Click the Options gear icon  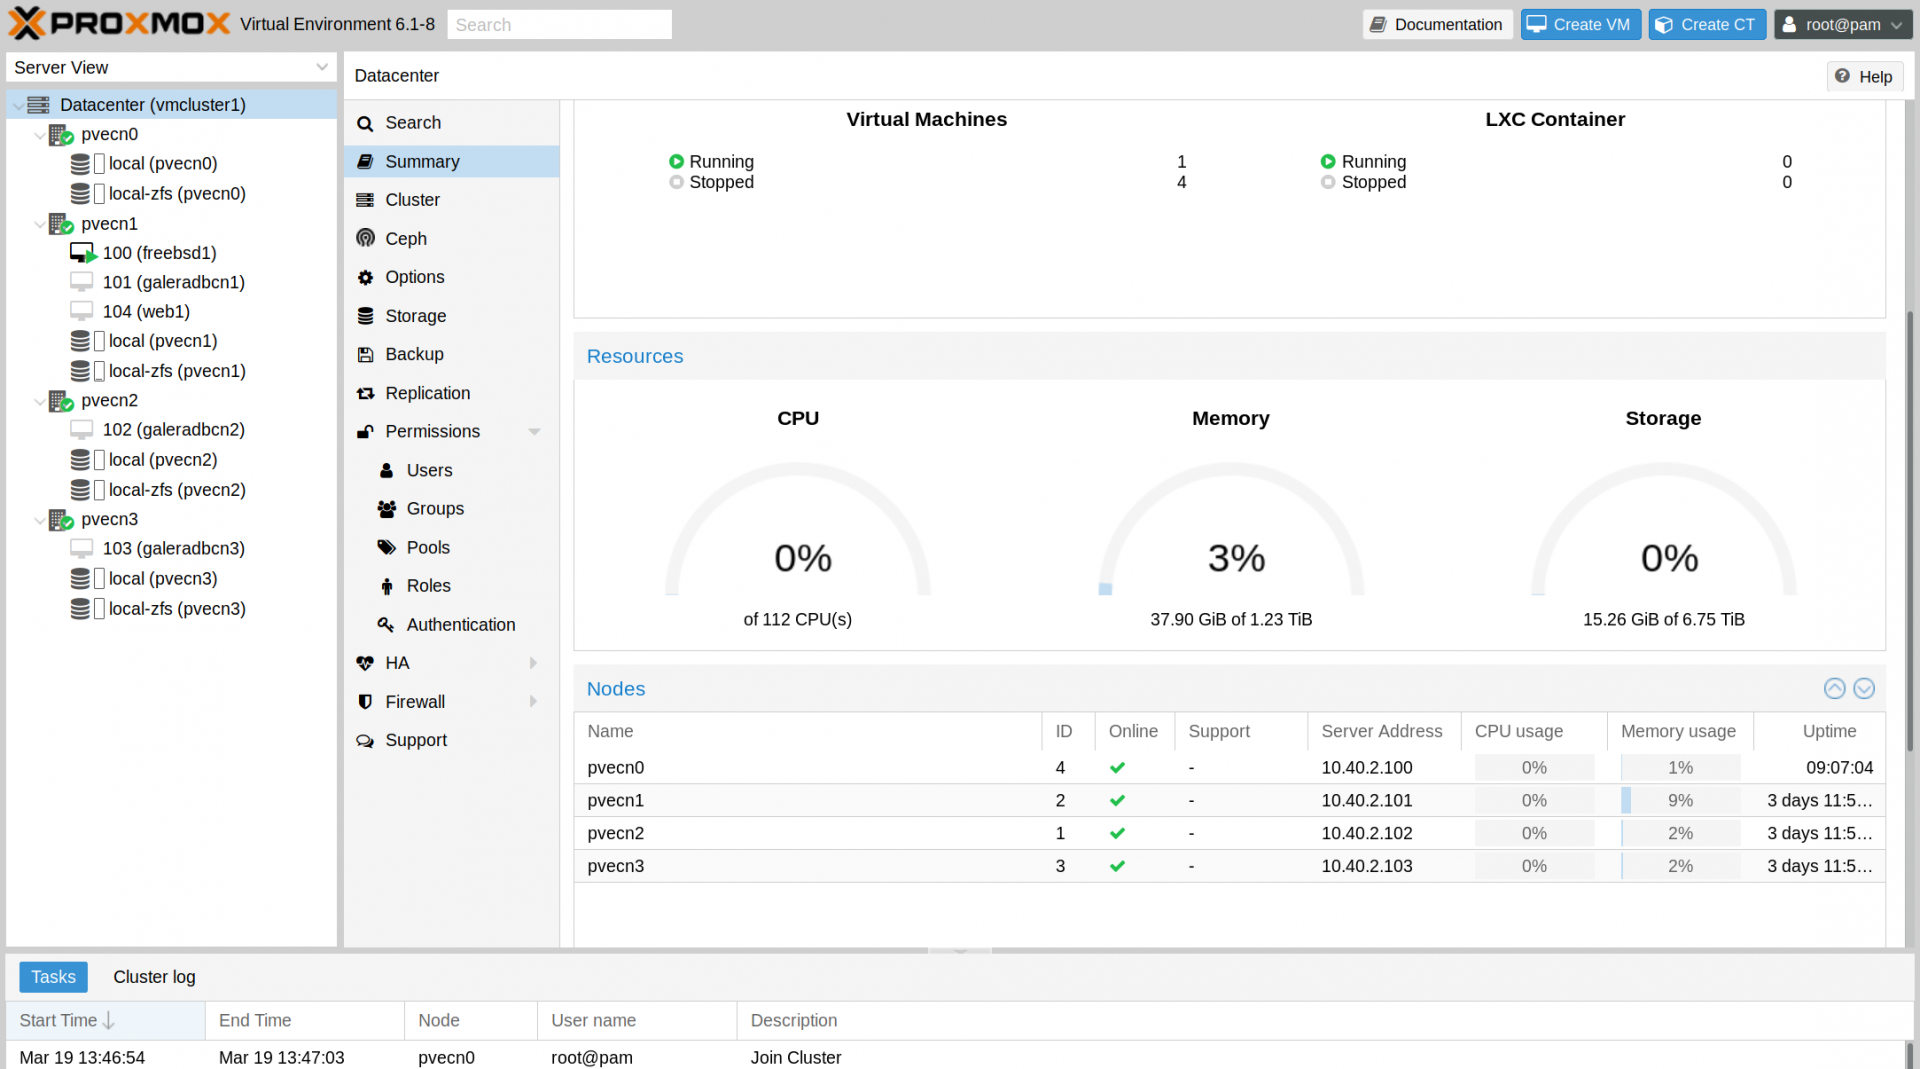pyautogui.click(x=366, y=277)
